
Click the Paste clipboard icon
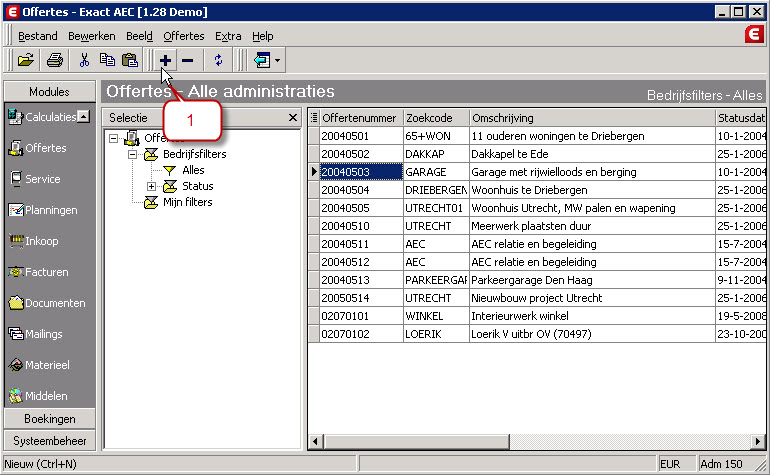129,60
